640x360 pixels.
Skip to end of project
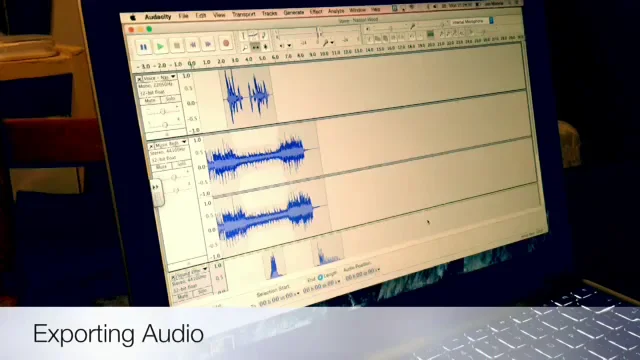pyautogui.click(x=209, y=44)
